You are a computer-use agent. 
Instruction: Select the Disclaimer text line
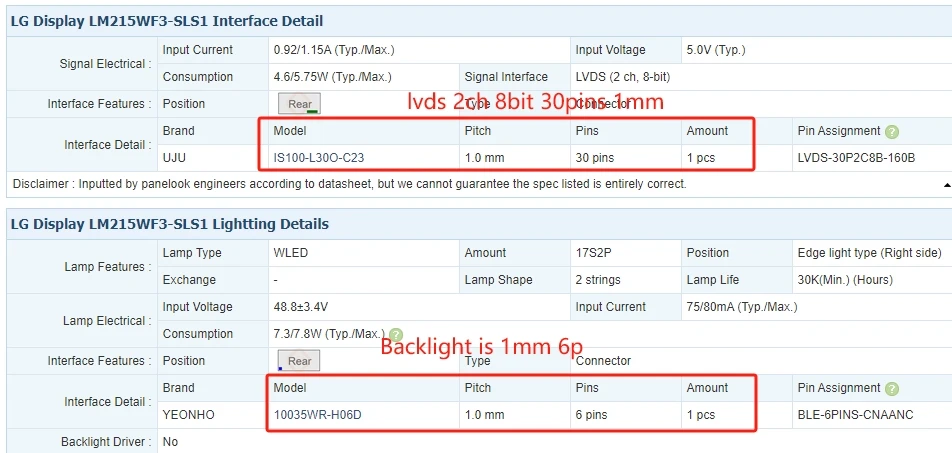(350, 184)
